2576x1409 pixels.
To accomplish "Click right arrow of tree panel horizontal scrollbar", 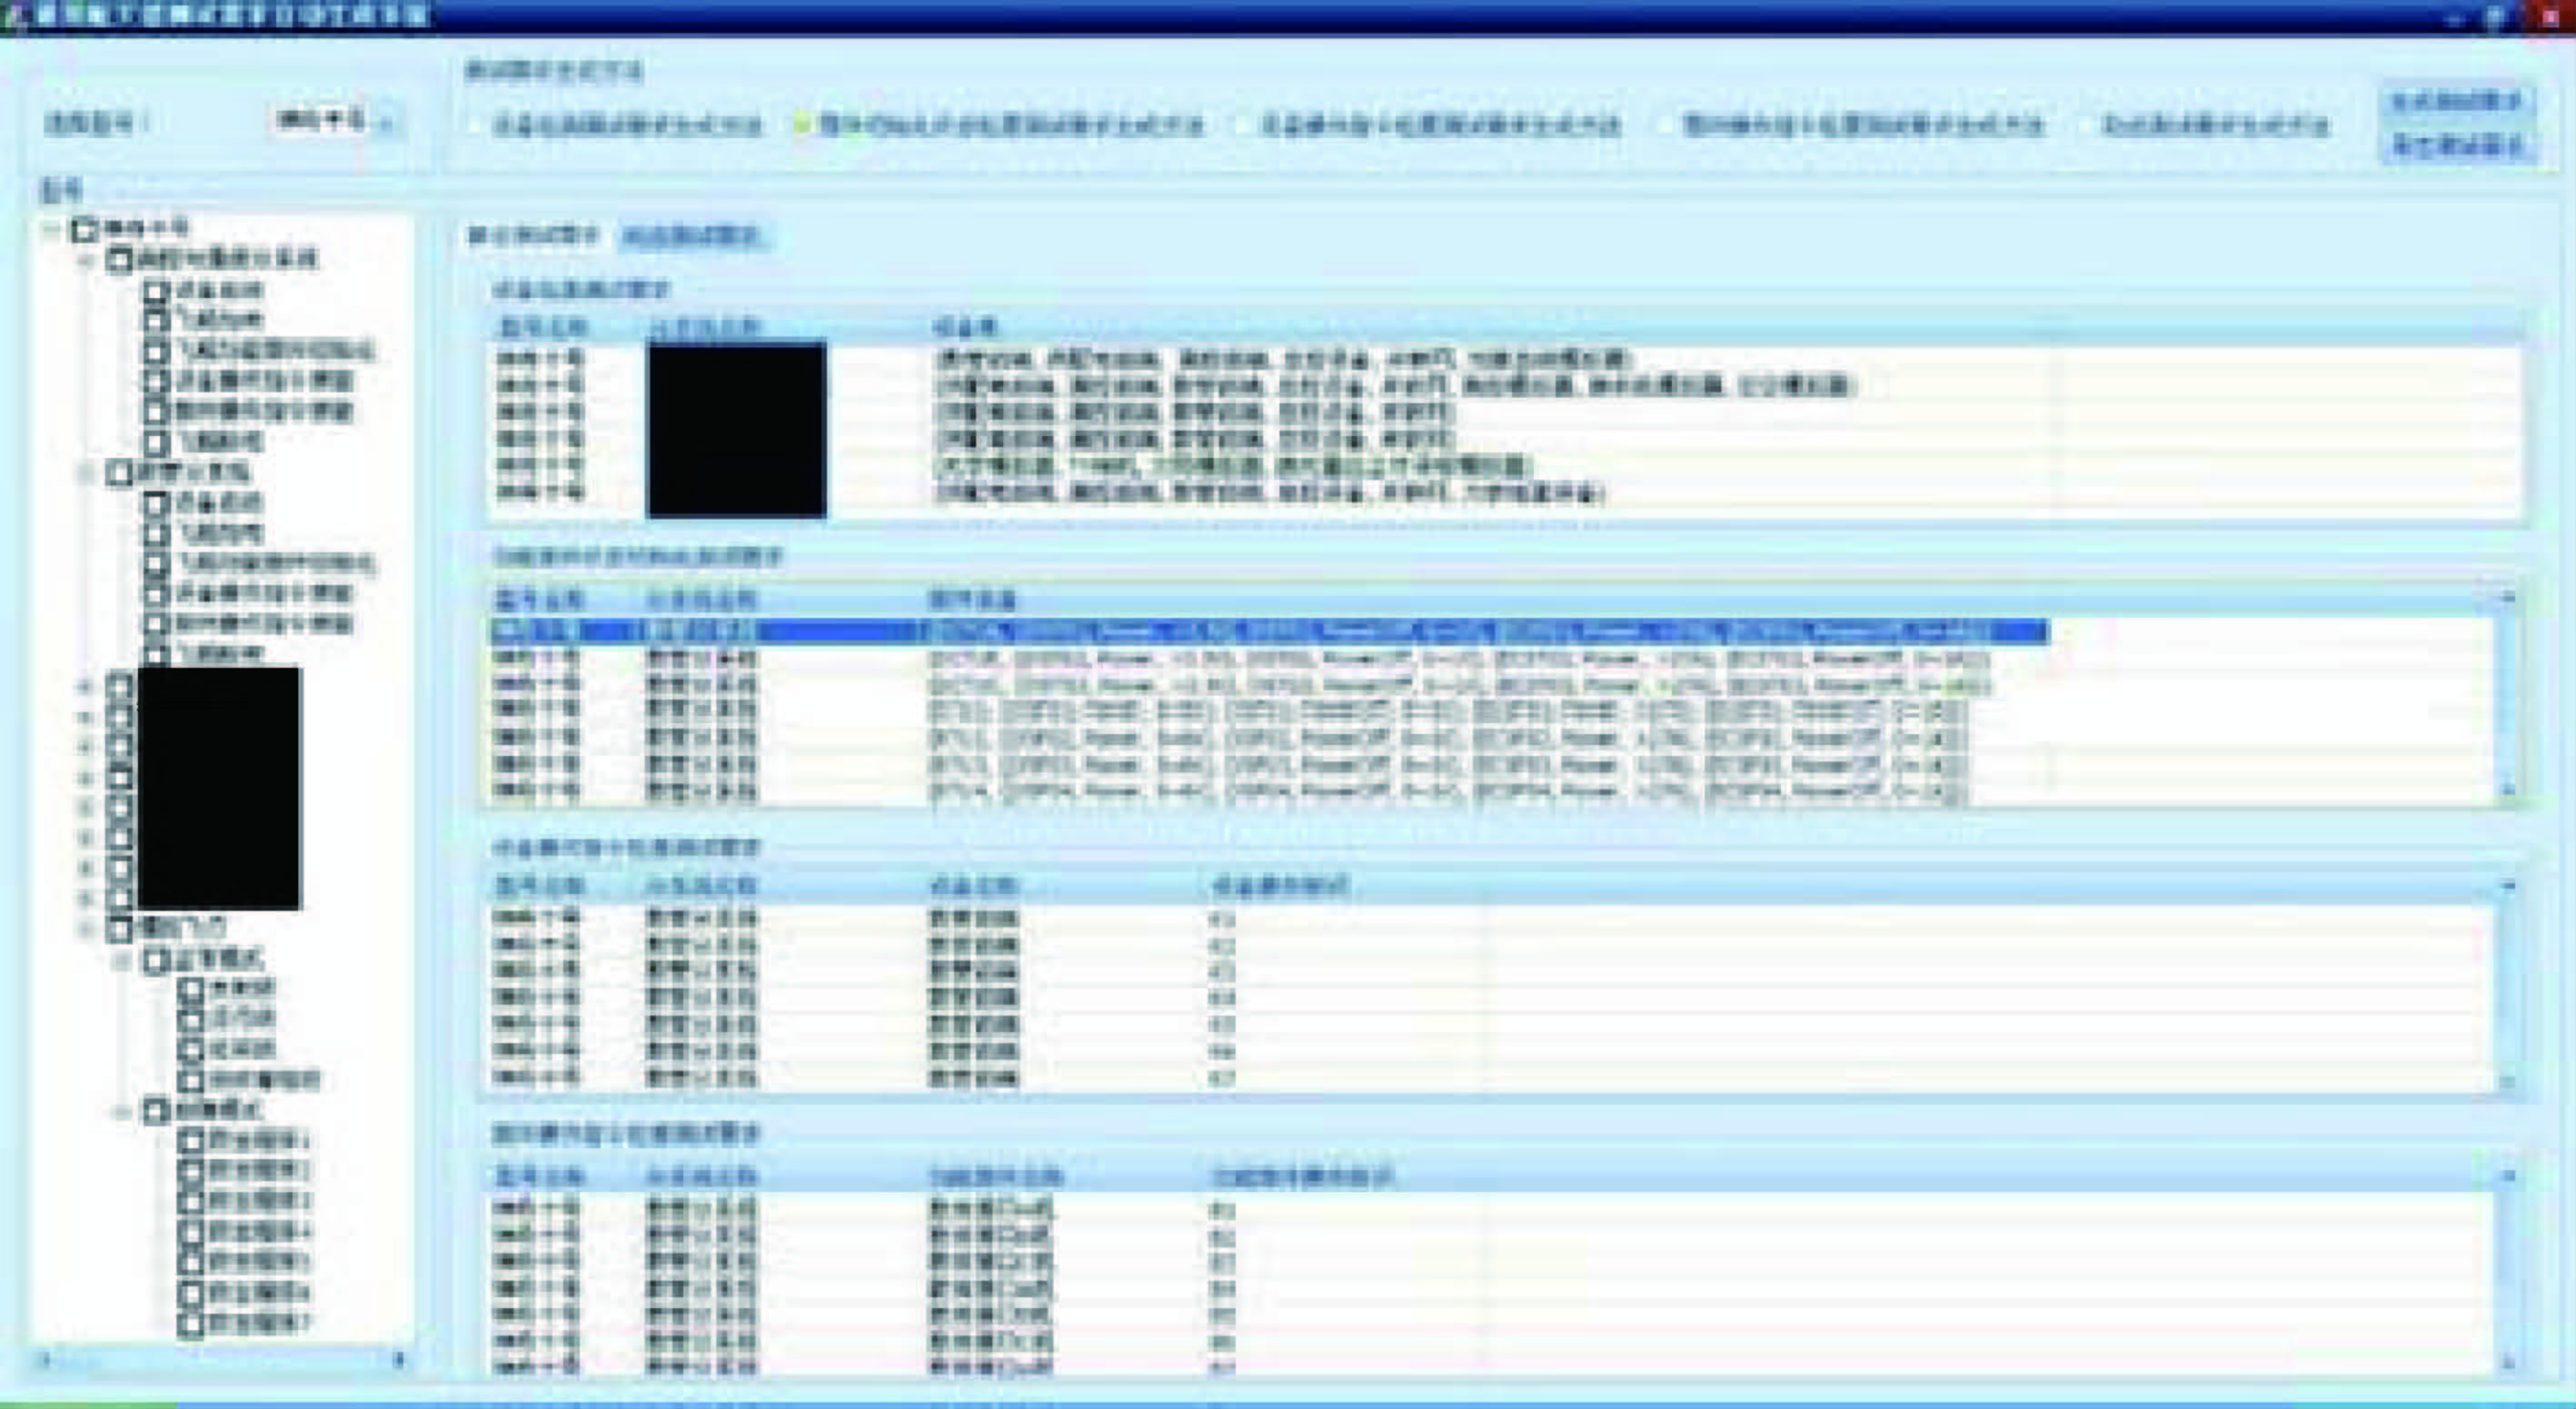I will 399,1359.
